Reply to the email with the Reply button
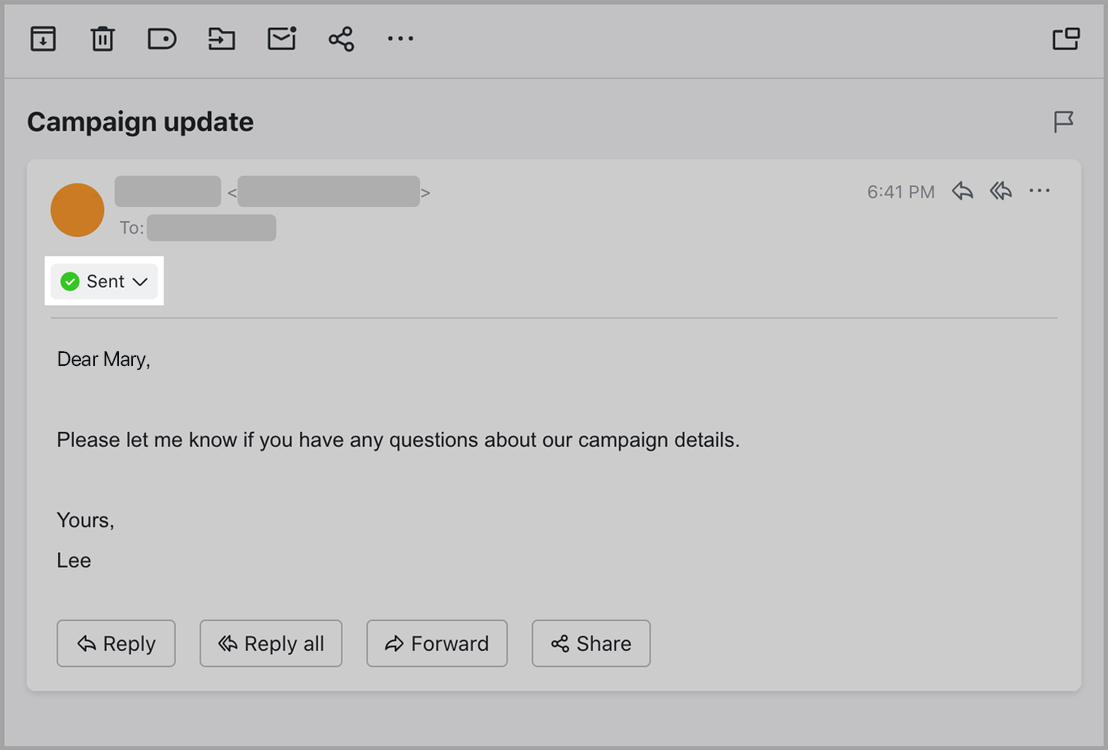Viewport: 1108px width, 750px height. pos(116,643)
